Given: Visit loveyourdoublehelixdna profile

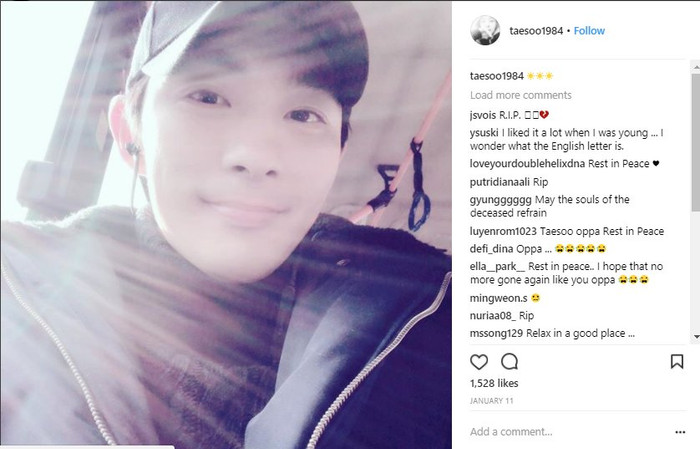Looking at the screenshot, I should point(527,164).
